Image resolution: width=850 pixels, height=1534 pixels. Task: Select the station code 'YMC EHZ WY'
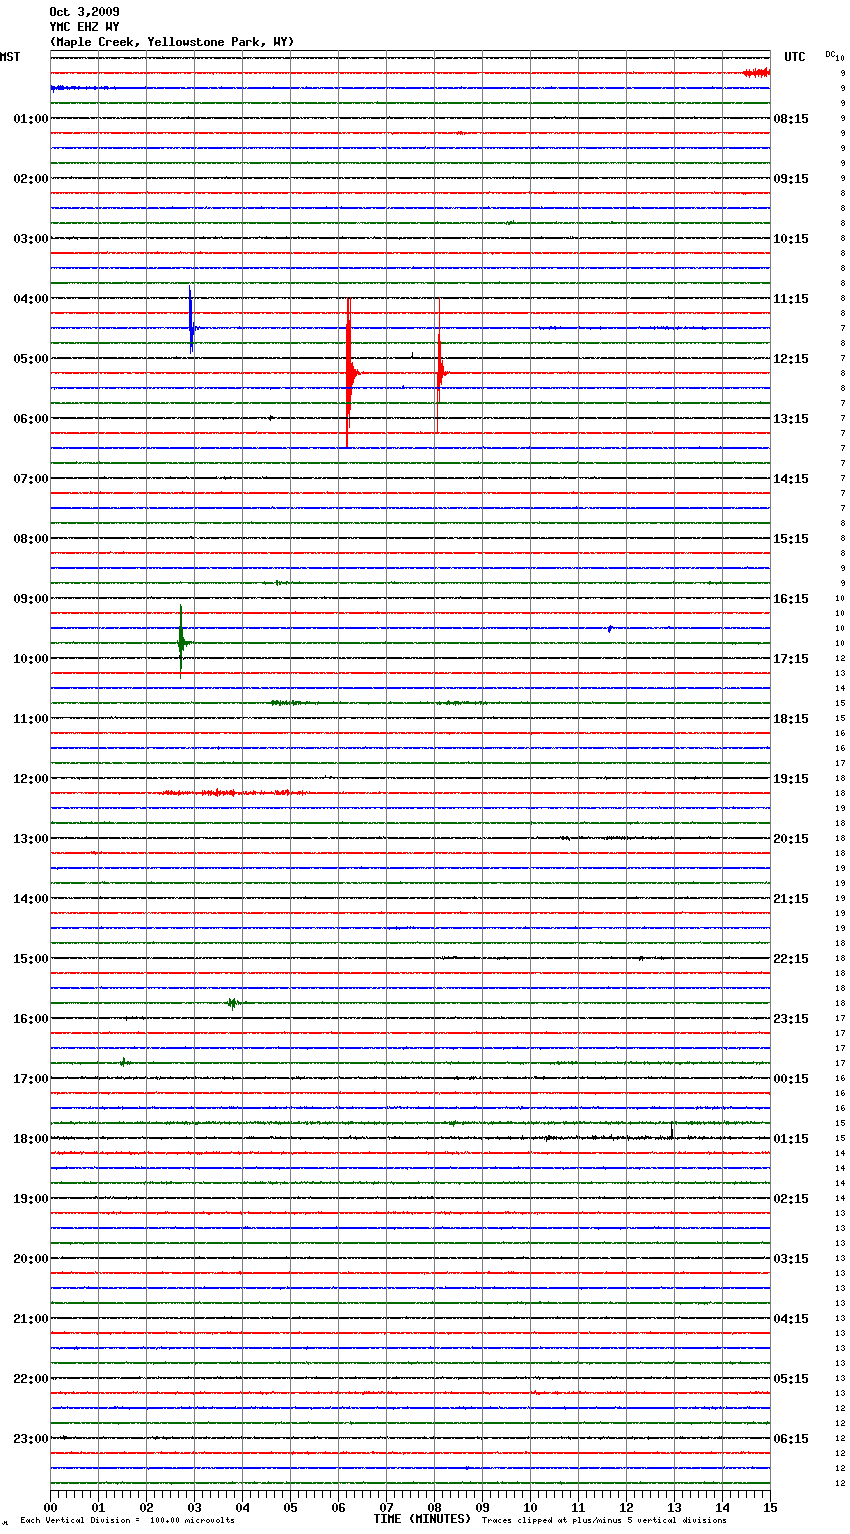pos(84,27)
